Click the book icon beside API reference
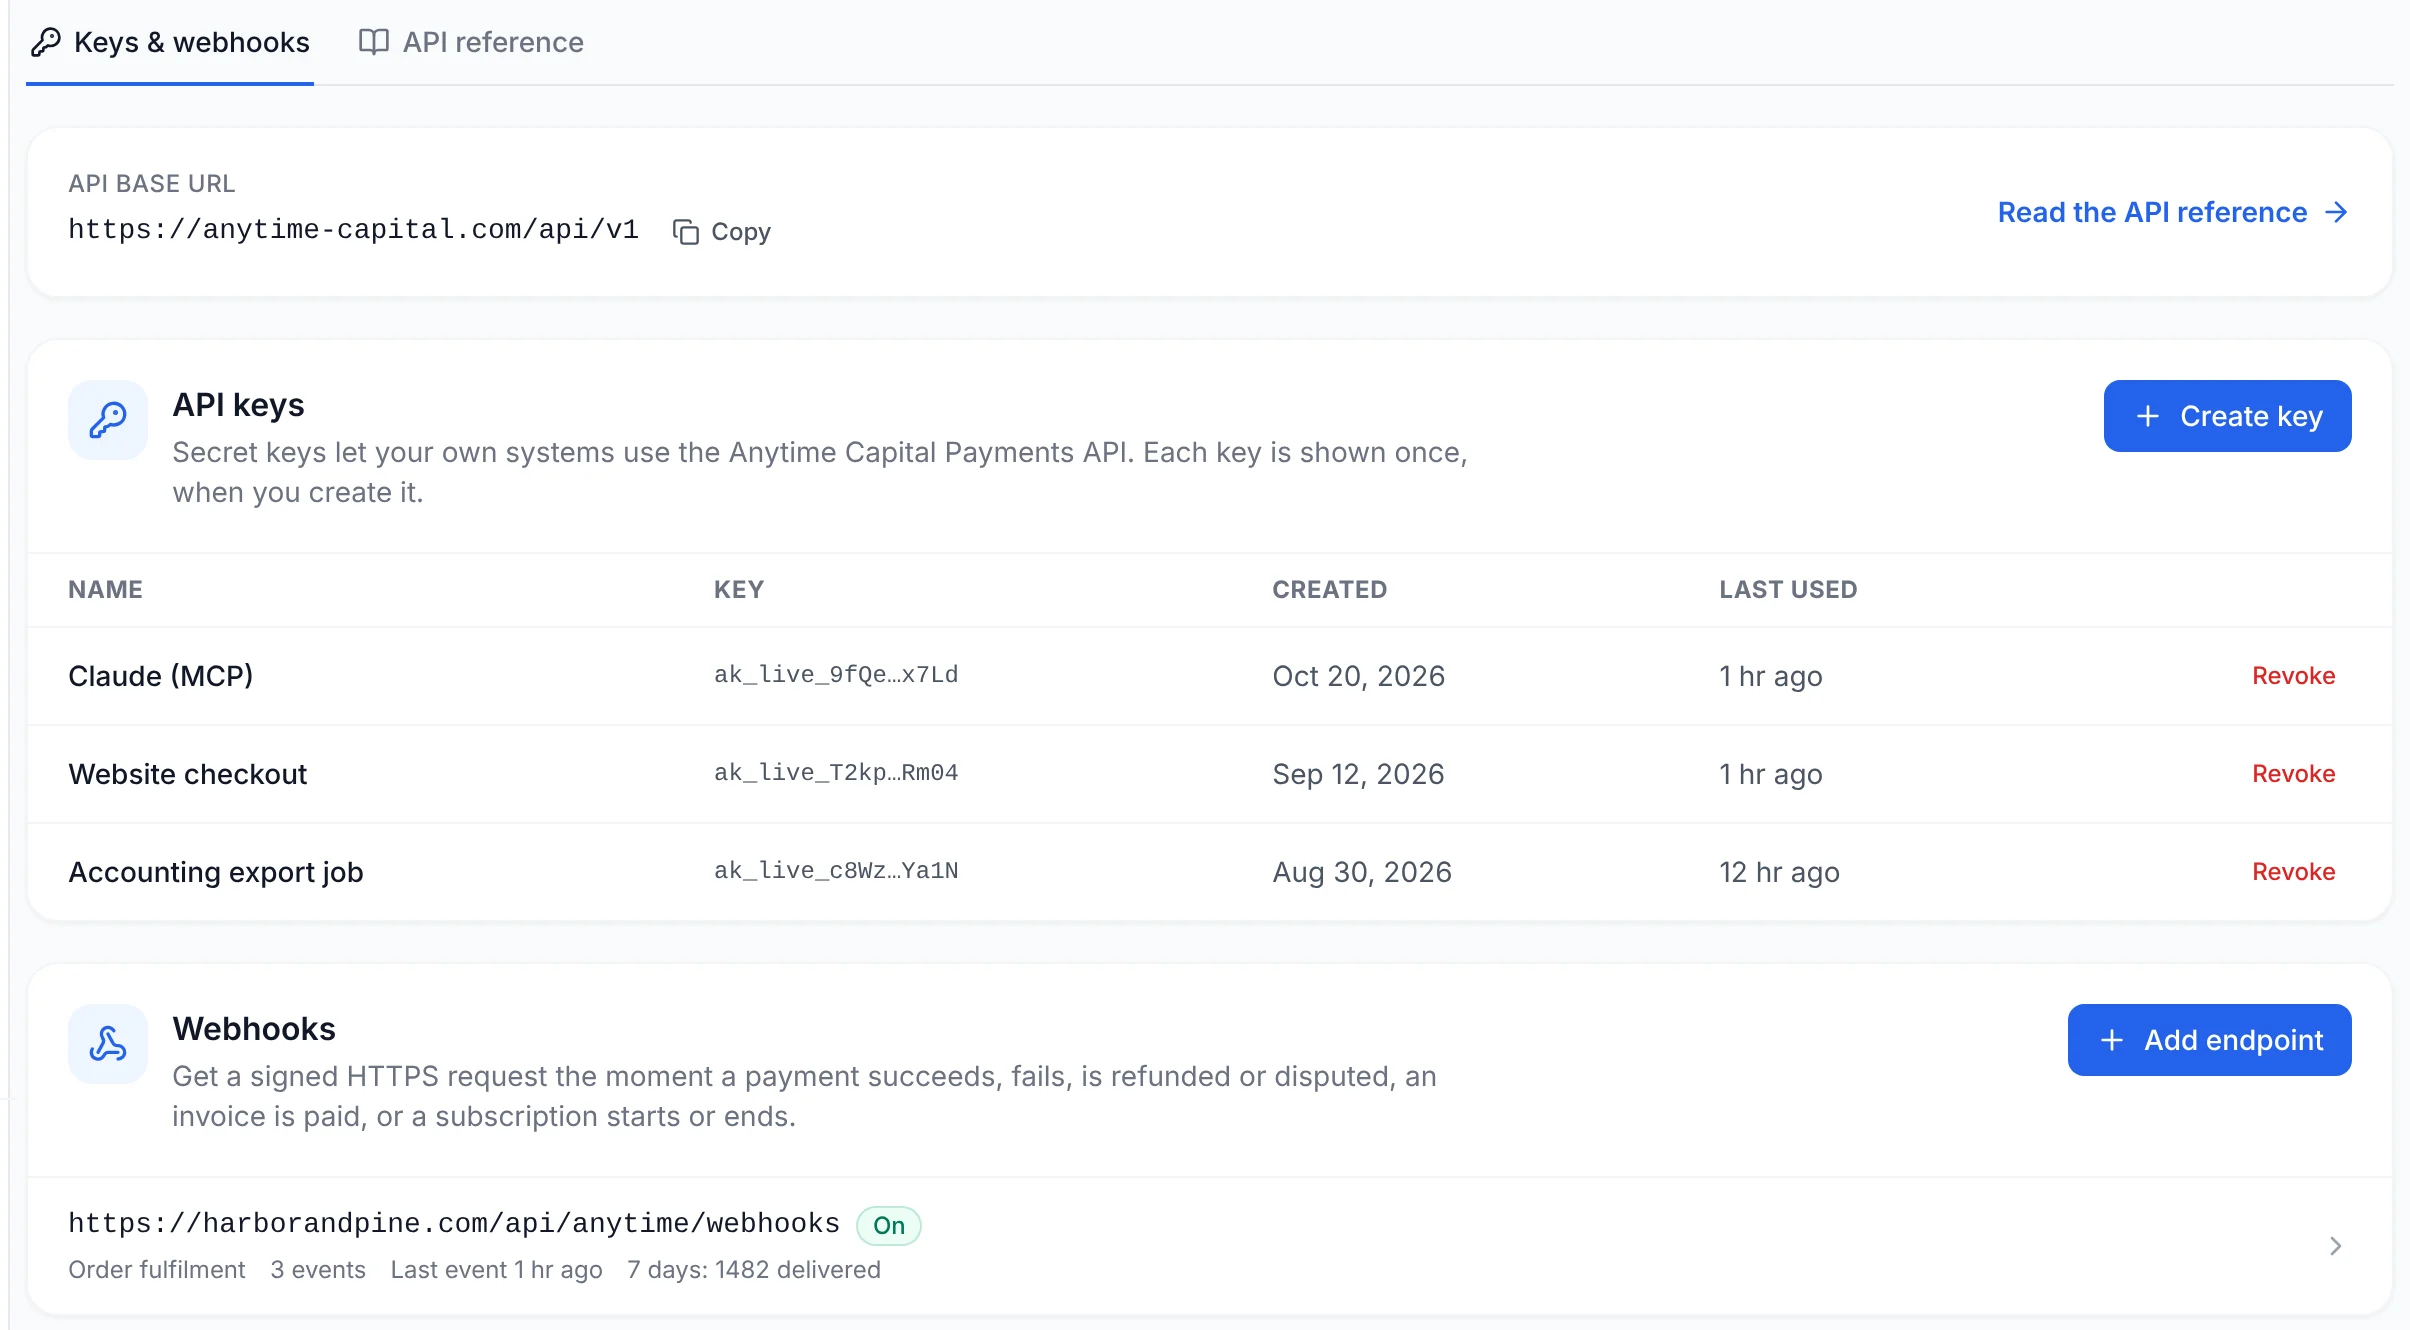 click(374, 42)
